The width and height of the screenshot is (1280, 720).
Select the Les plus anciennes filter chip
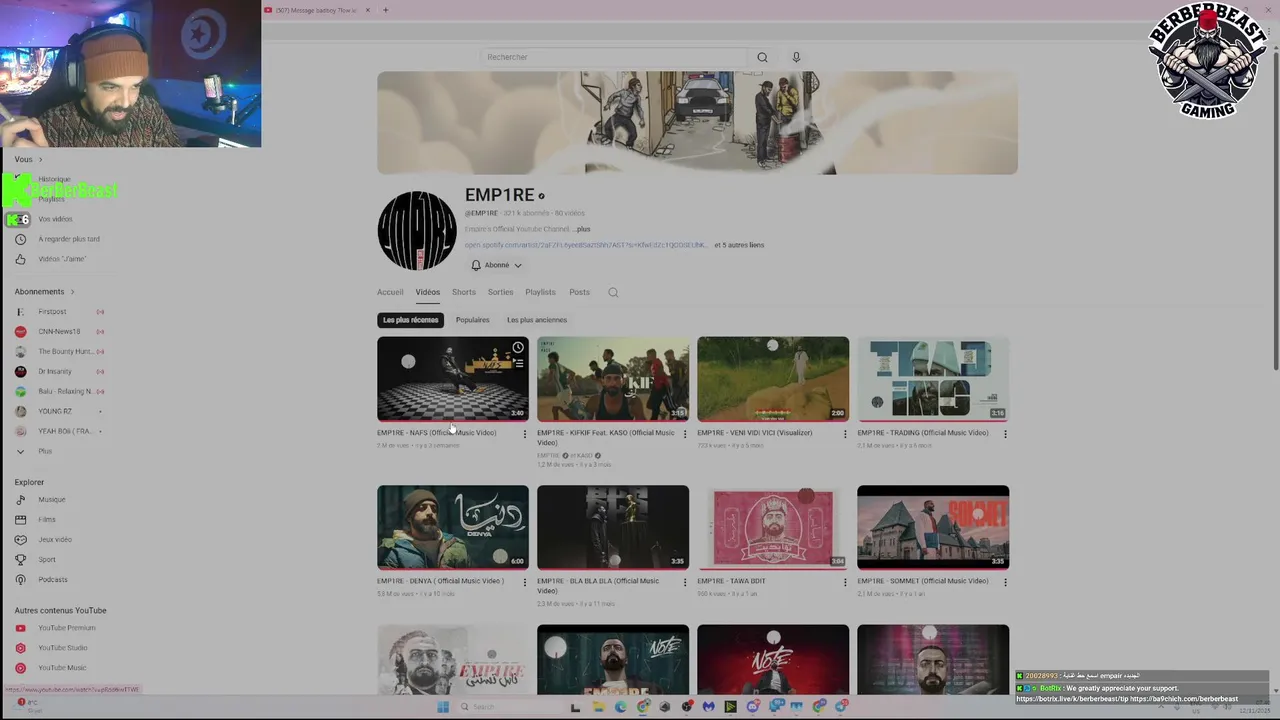pos(537,320)
